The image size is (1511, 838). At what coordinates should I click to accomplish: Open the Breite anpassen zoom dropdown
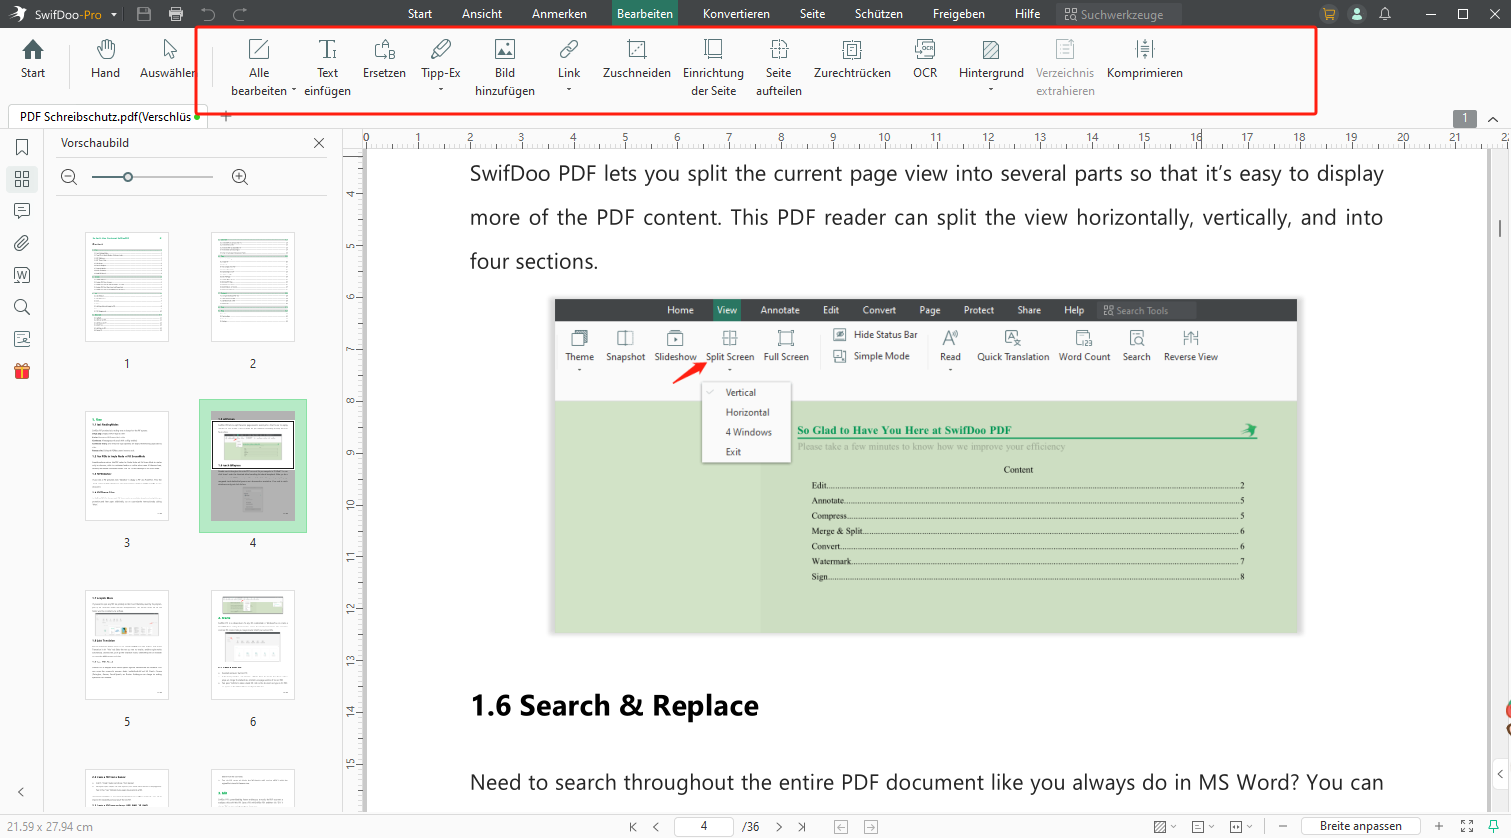pyautogui.click(x=1360, y=826)
